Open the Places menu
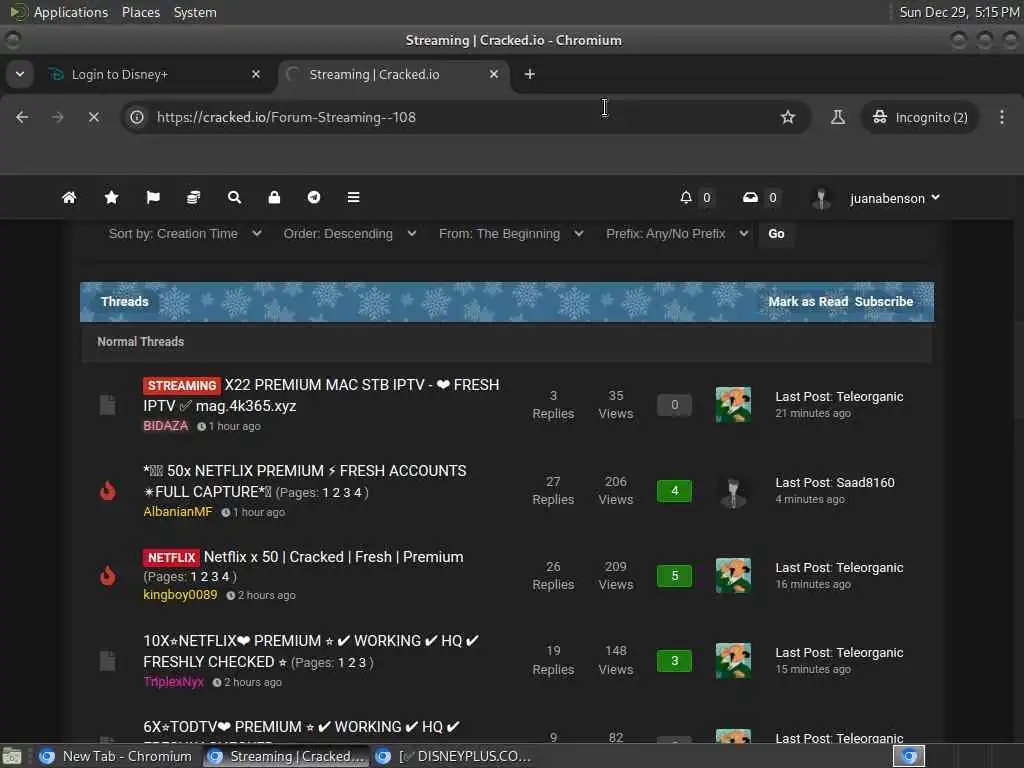1024x768 pixels. 140,12
